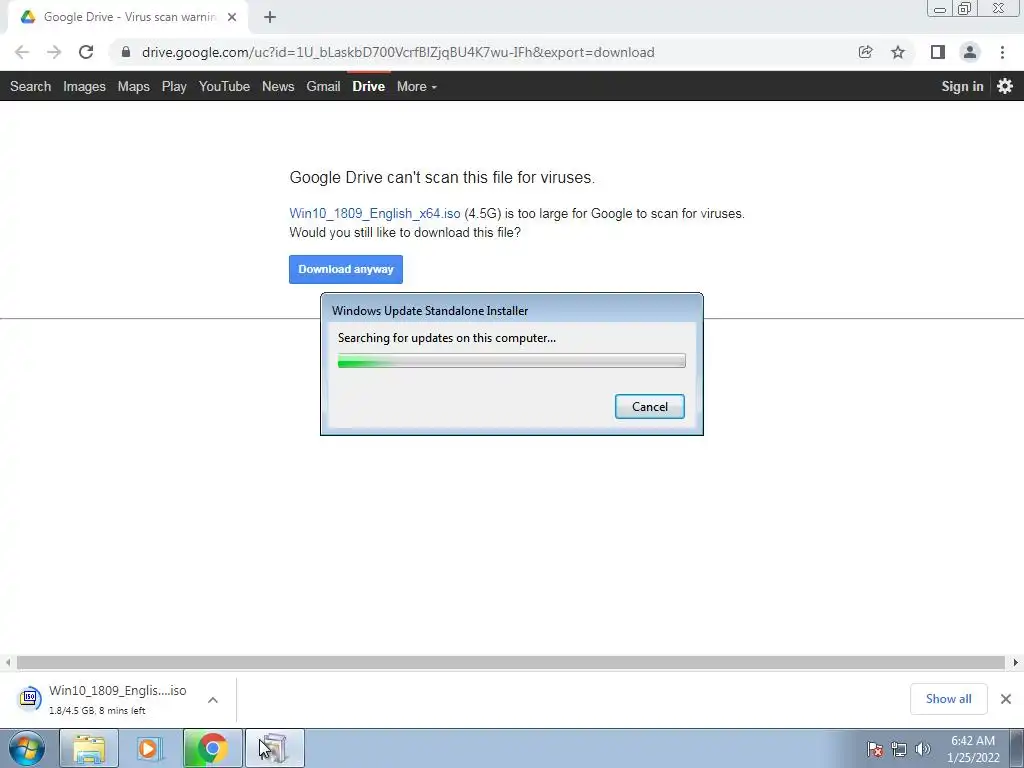Open the Chrome profile avatar

(x=970, y=52)
